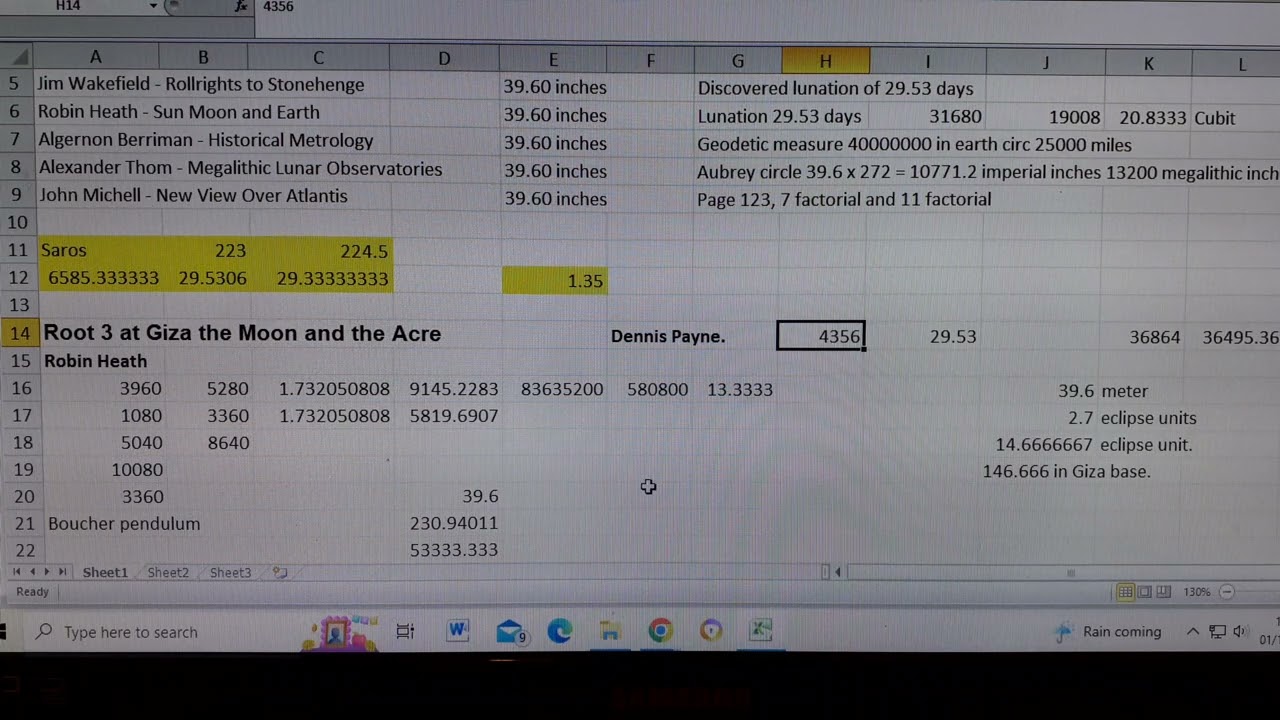The image size is (1280, 720).
Task: Select cell with 224.5
Action: 318,251
